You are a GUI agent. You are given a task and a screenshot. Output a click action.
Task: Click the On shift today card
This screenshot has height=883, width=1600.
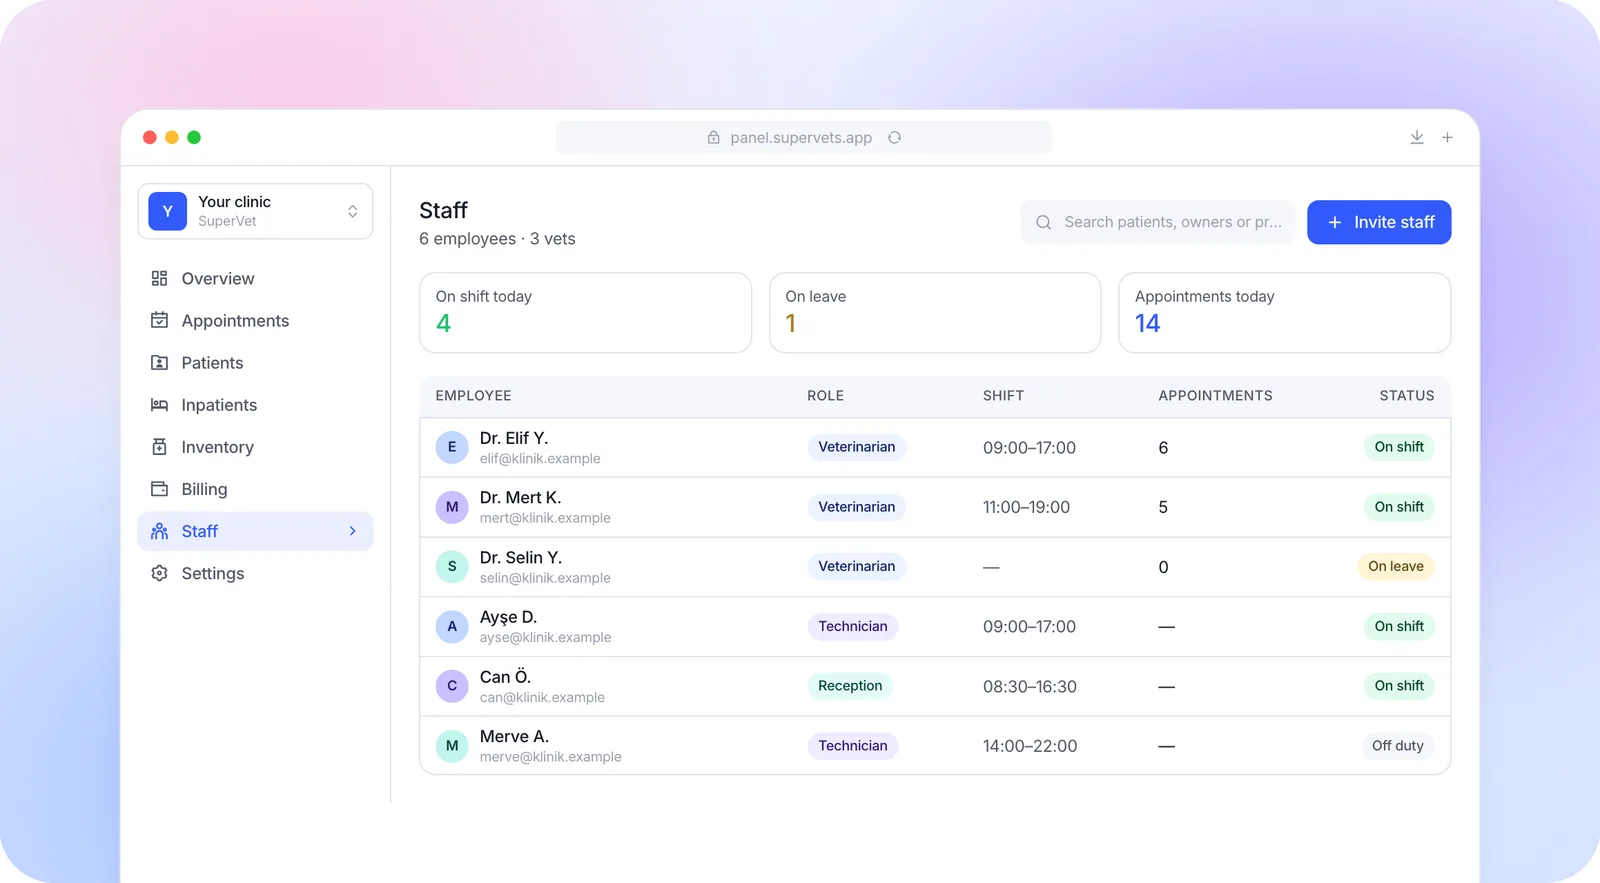point(585,312)
